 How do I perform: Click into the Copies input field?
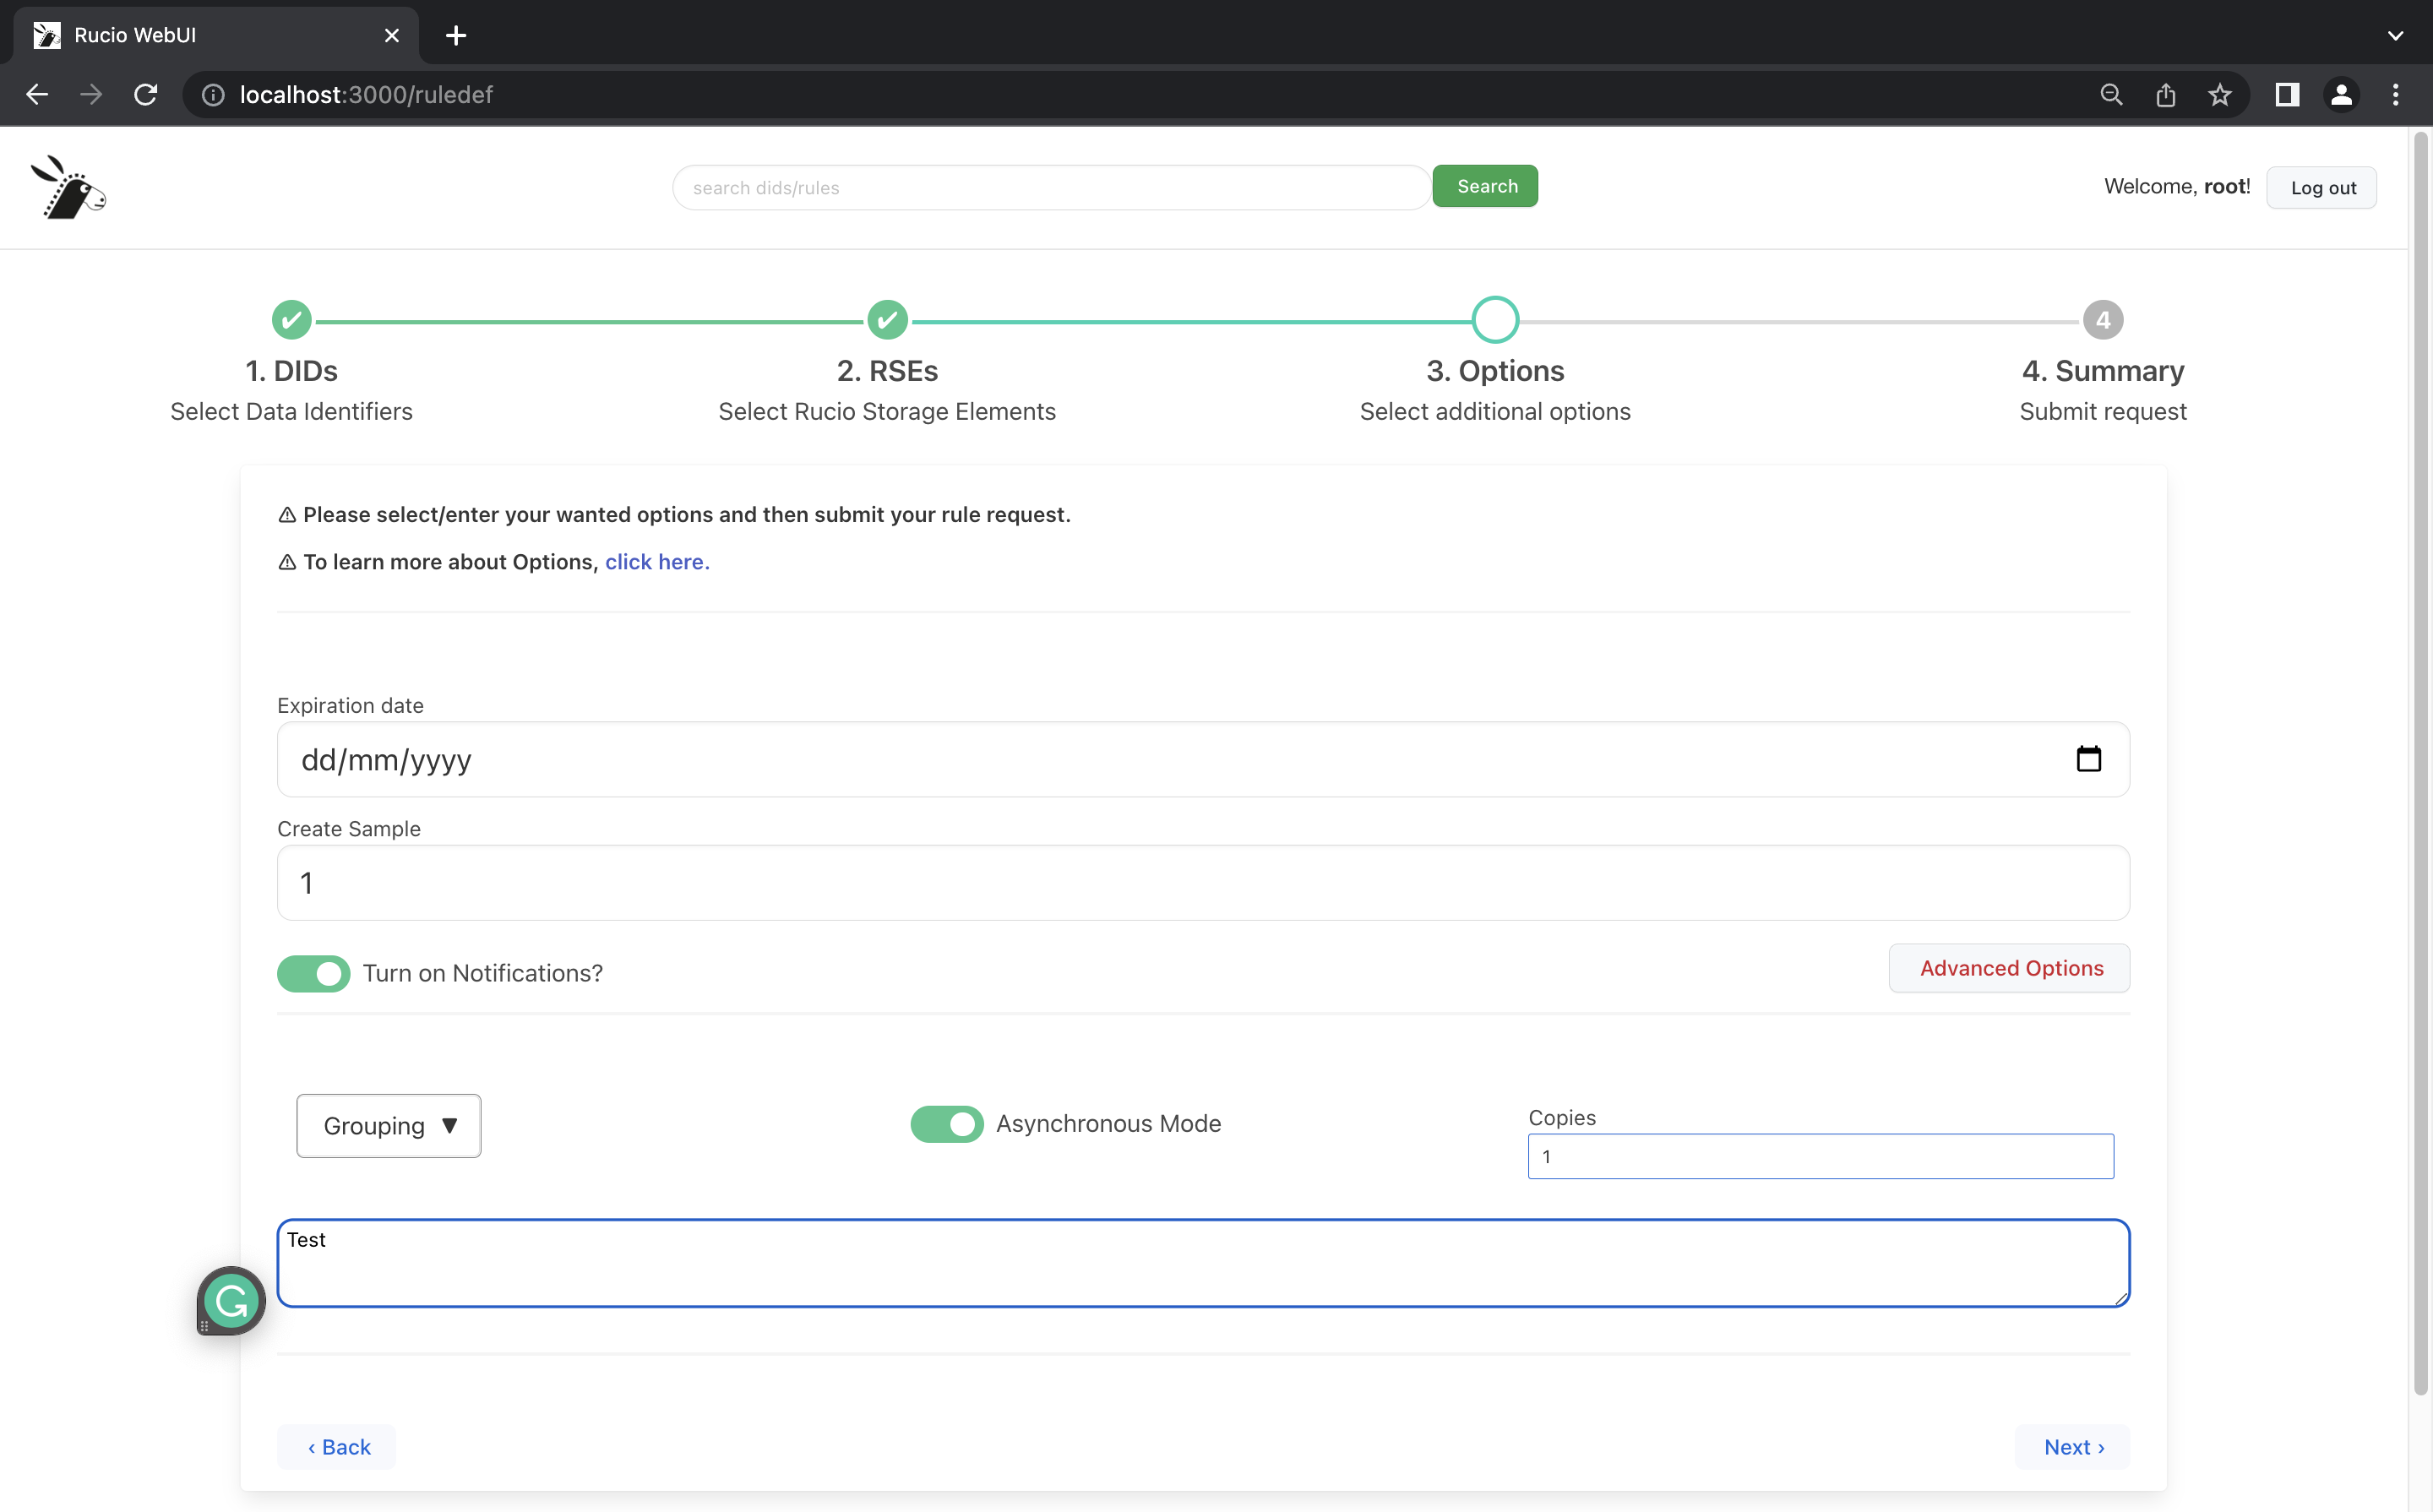1820,1156
